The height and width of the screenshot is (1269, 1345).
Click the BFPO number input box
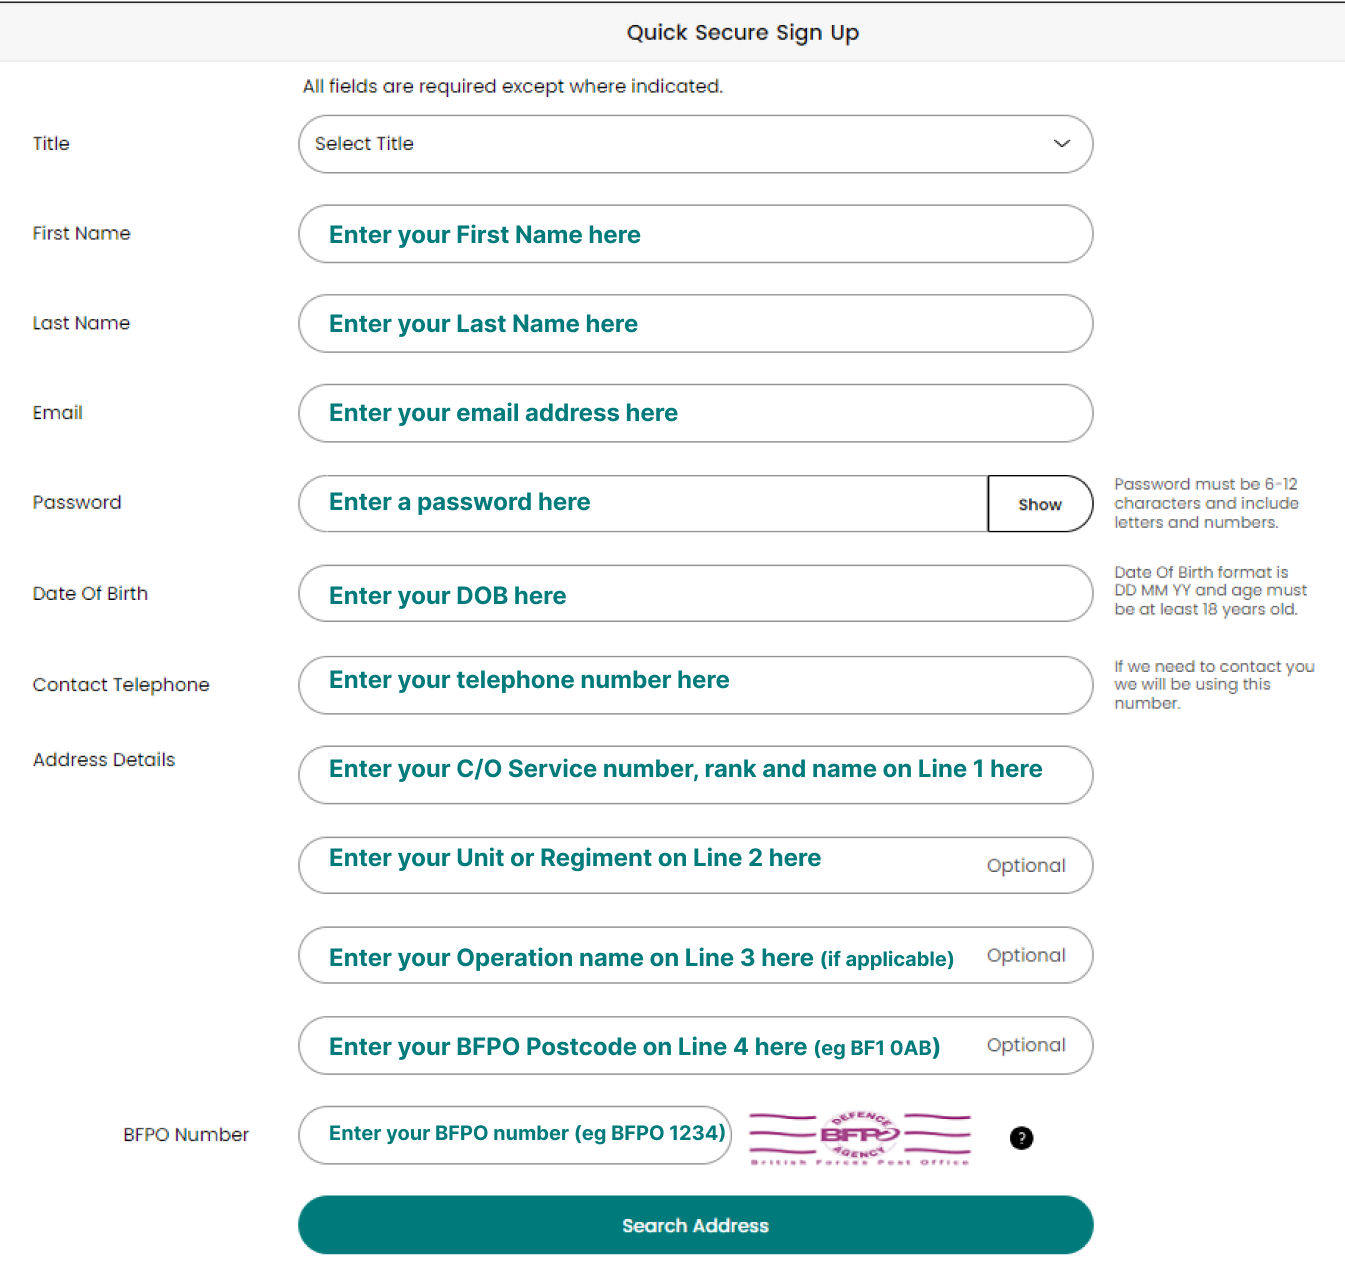point(515,1135)
